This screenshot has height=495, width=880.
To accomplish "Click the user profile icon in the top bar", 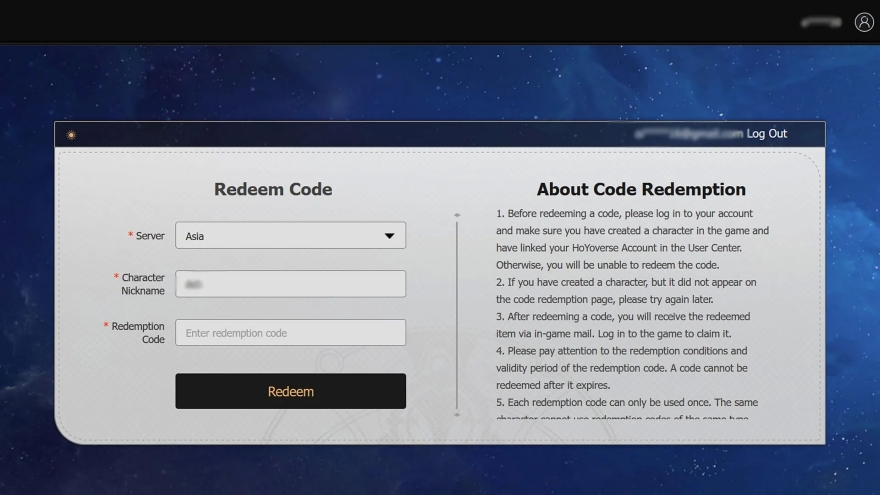I will 864,22.
